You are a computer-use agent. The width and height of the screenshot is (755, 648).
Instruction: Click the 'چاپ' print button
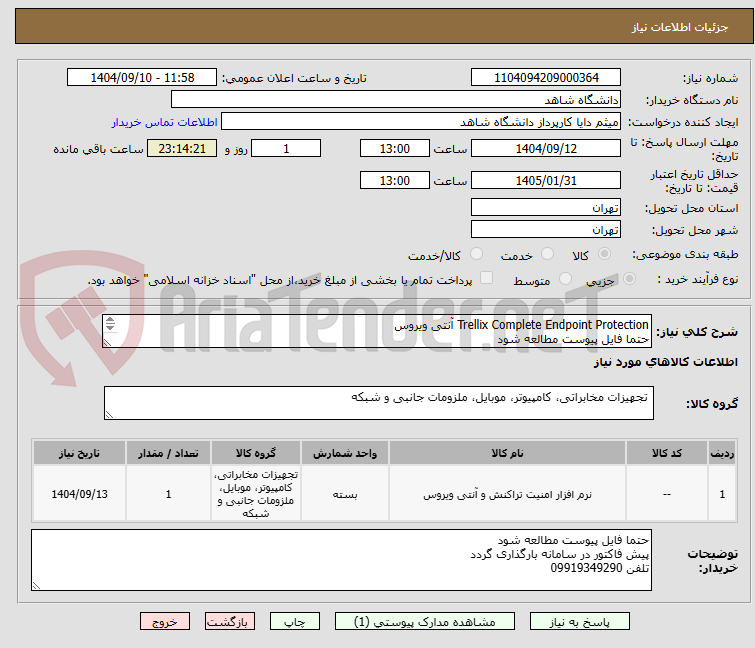click(x=295, y=621)
